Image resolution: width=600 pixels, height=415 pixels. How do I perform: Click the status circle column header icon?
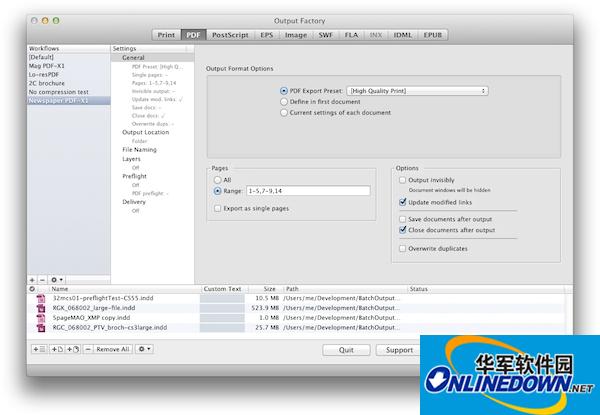point(32,289)
